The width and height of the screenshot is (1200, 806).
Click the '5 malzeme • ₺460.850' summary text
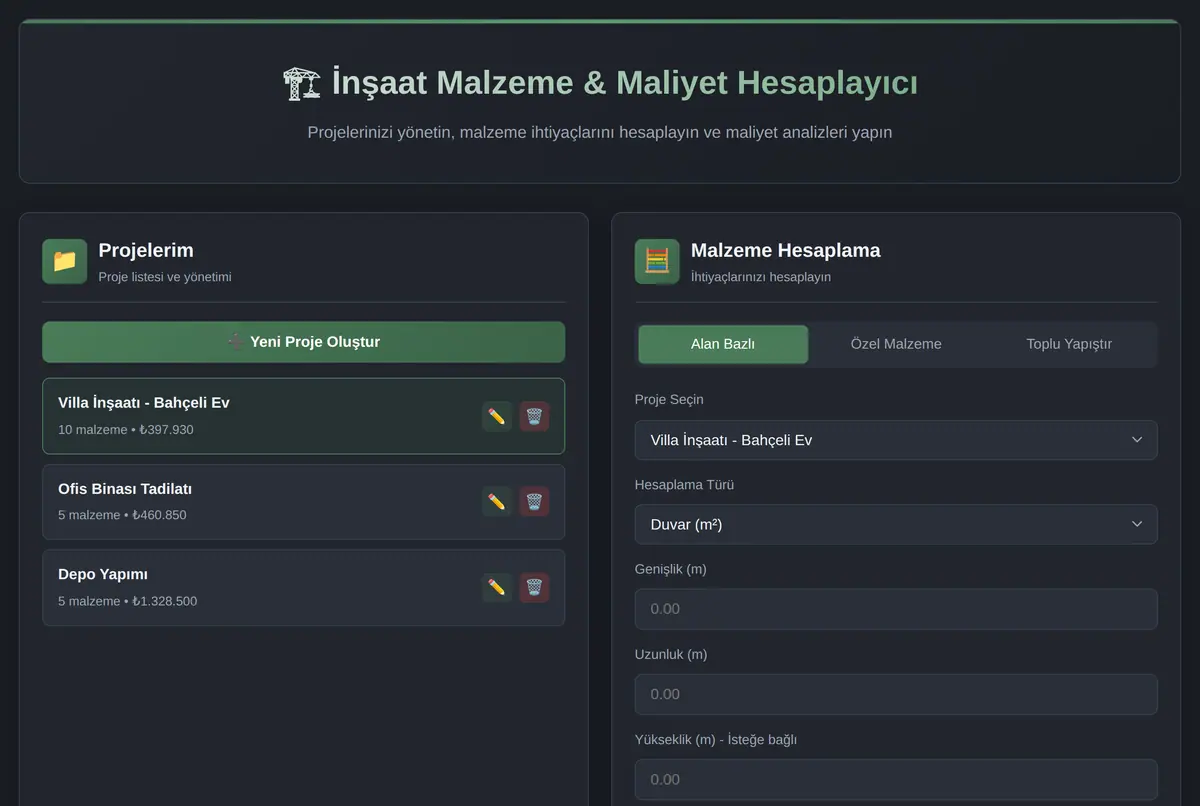click(x=122, y=515)
